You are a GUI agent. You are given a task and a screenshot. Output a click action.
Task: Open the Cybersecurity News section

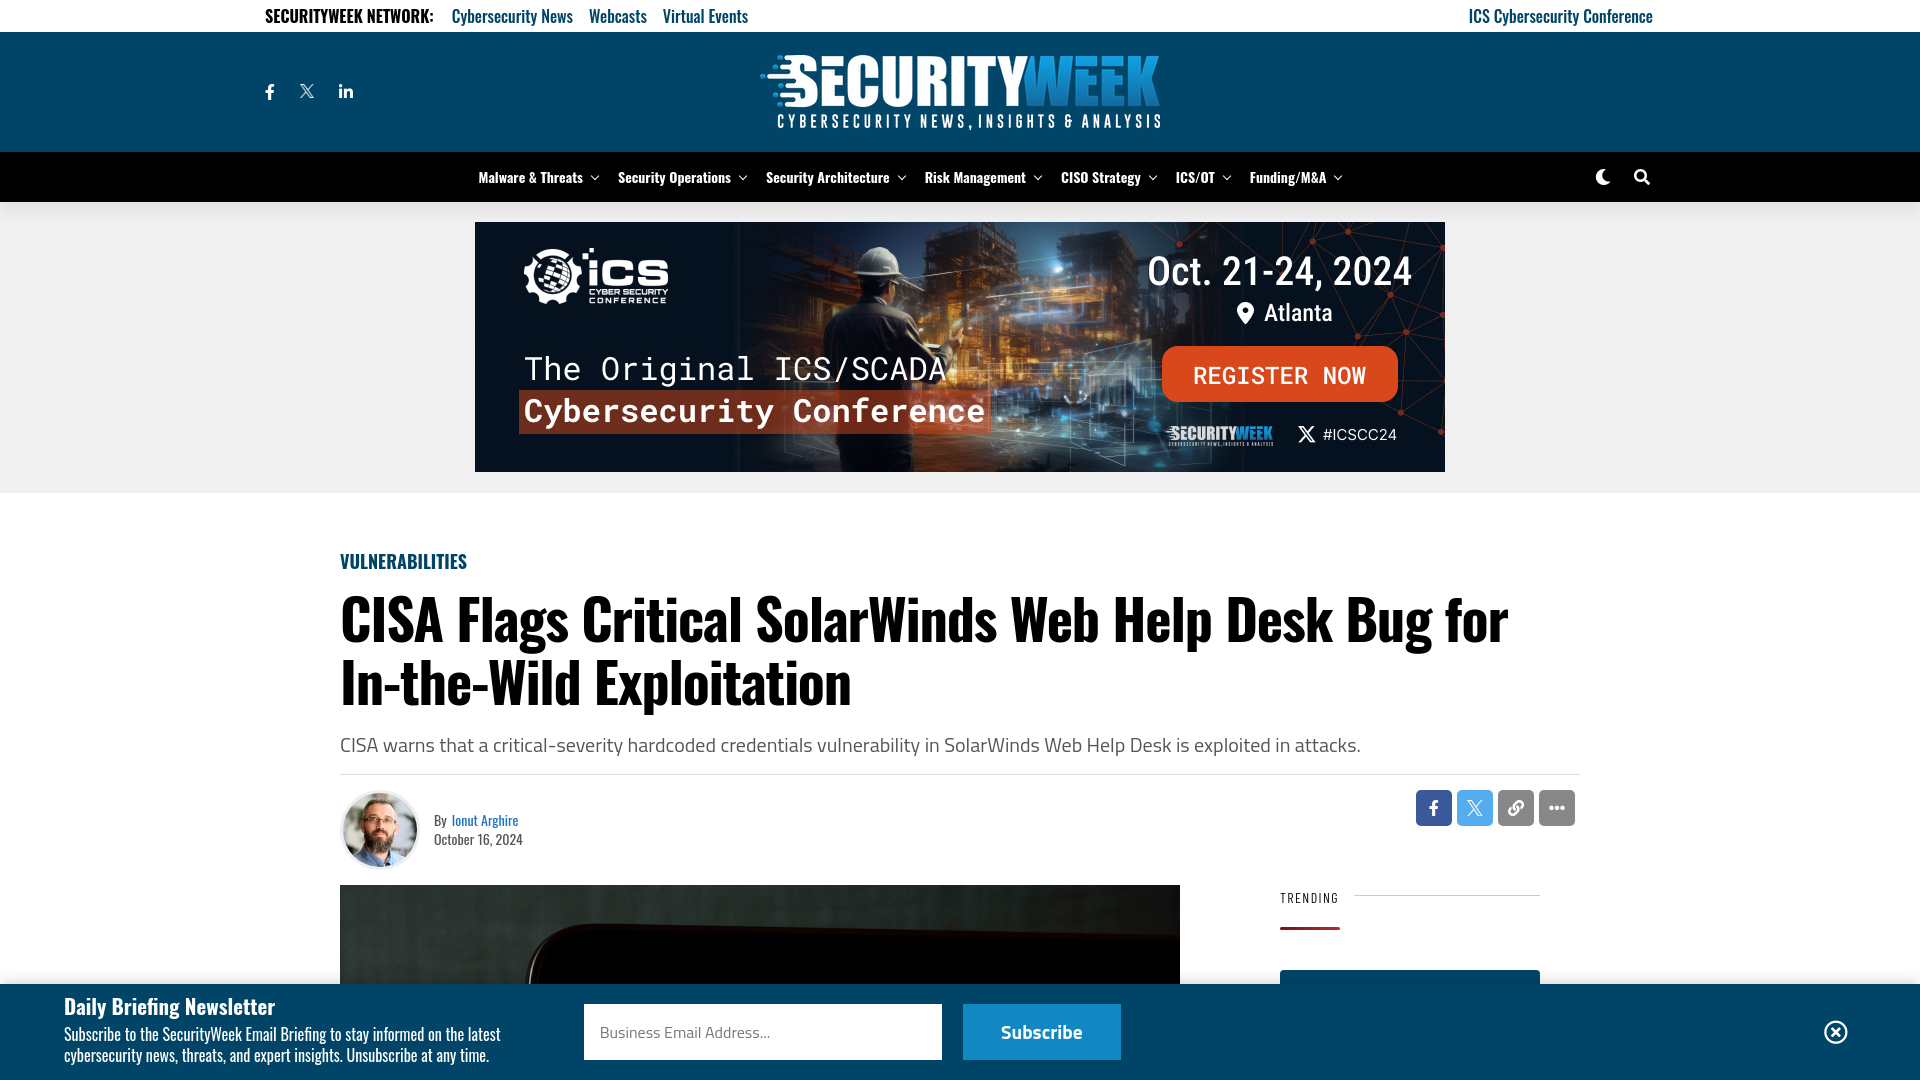pos(512,15)
